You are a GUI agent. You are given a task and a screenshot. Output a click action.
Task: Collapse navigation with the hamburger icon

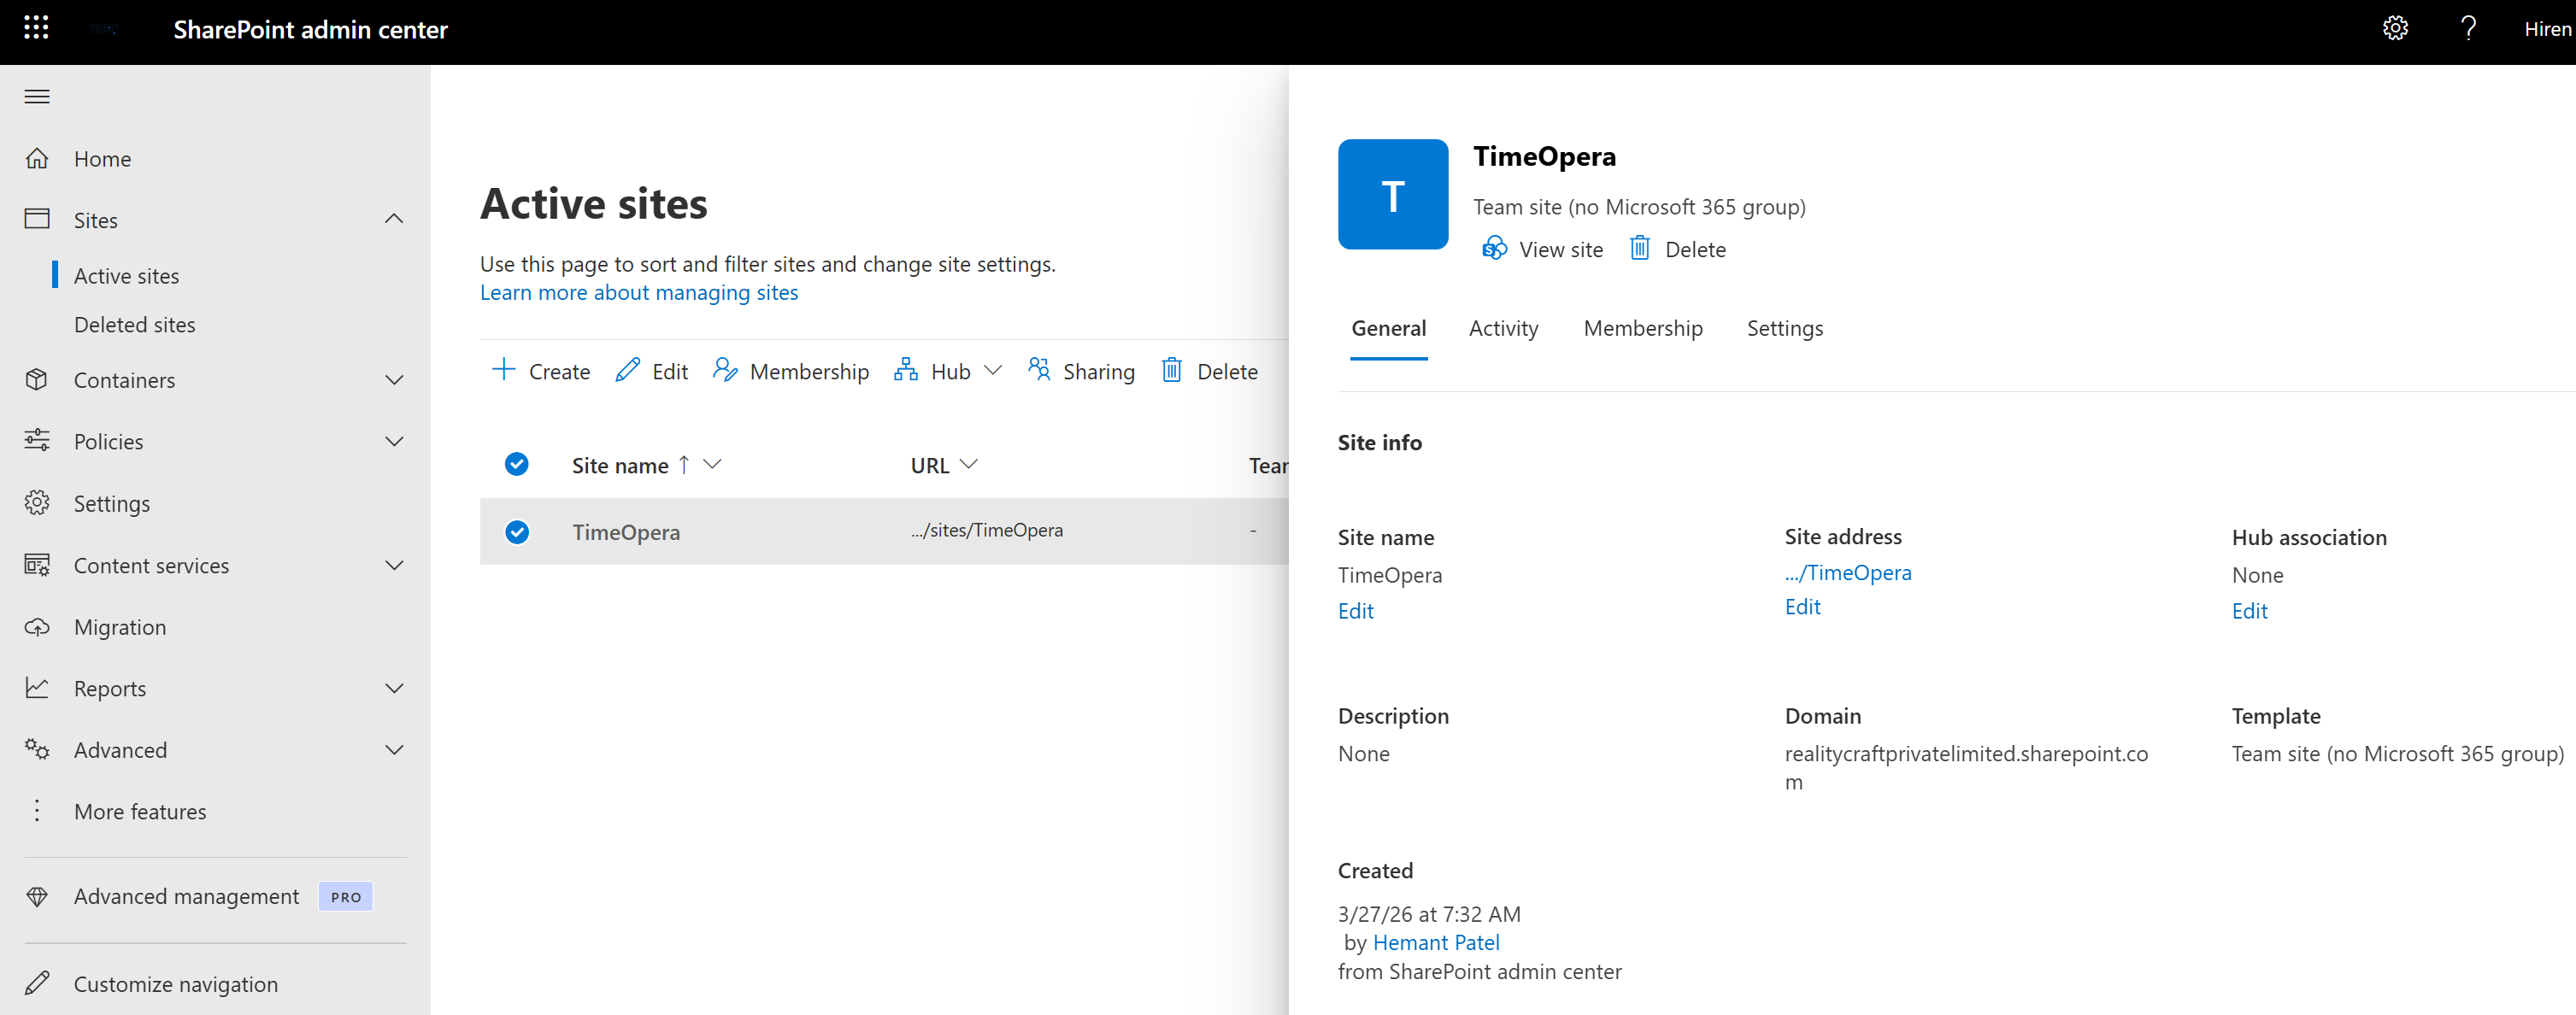(x=37, y=97)
